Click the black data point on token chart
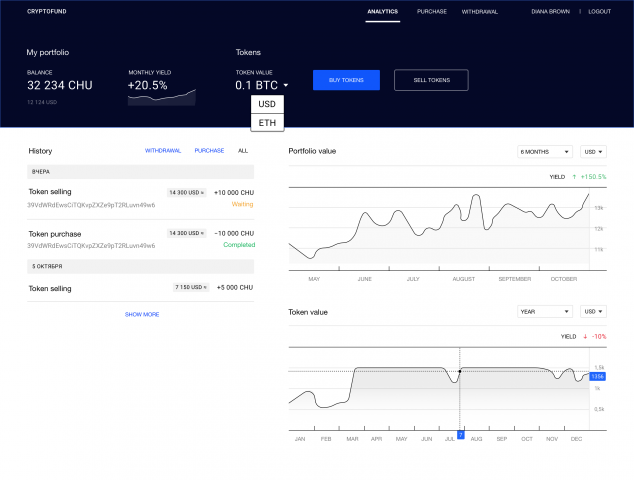Viewport: 634px width, 480px height. coord(460,371)
